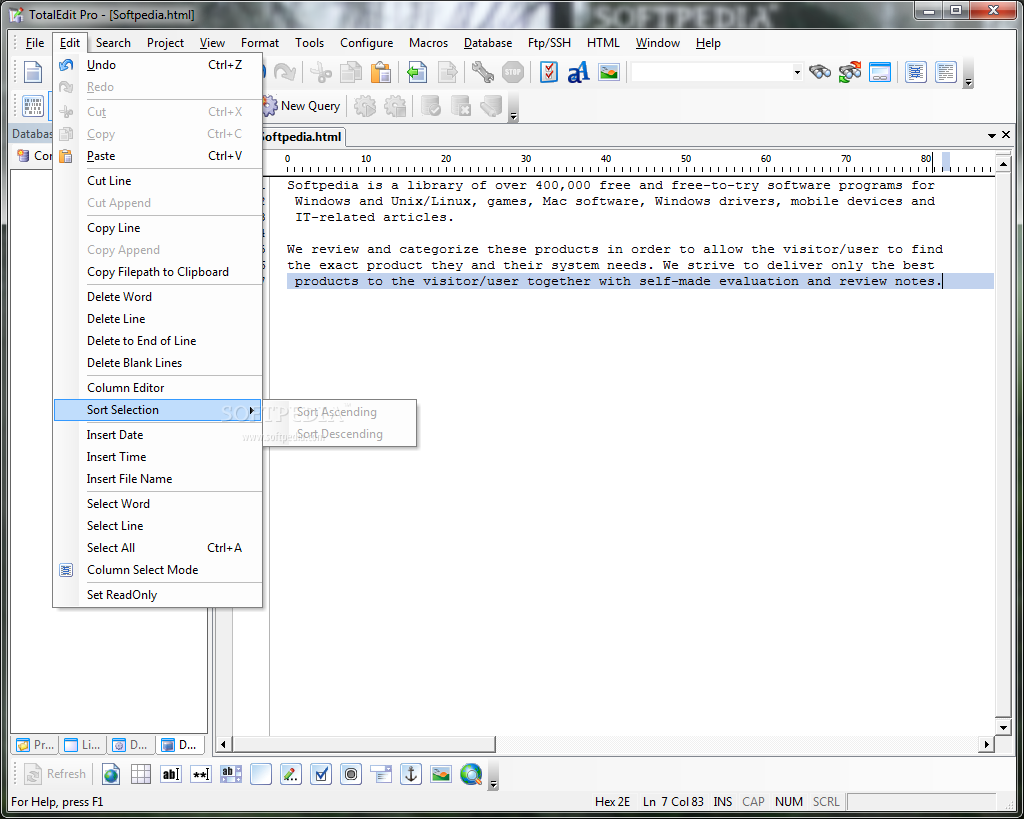Click the INS status bar indicator
The width and height of the screenshot is (1024, 819).
coord(722,801)
